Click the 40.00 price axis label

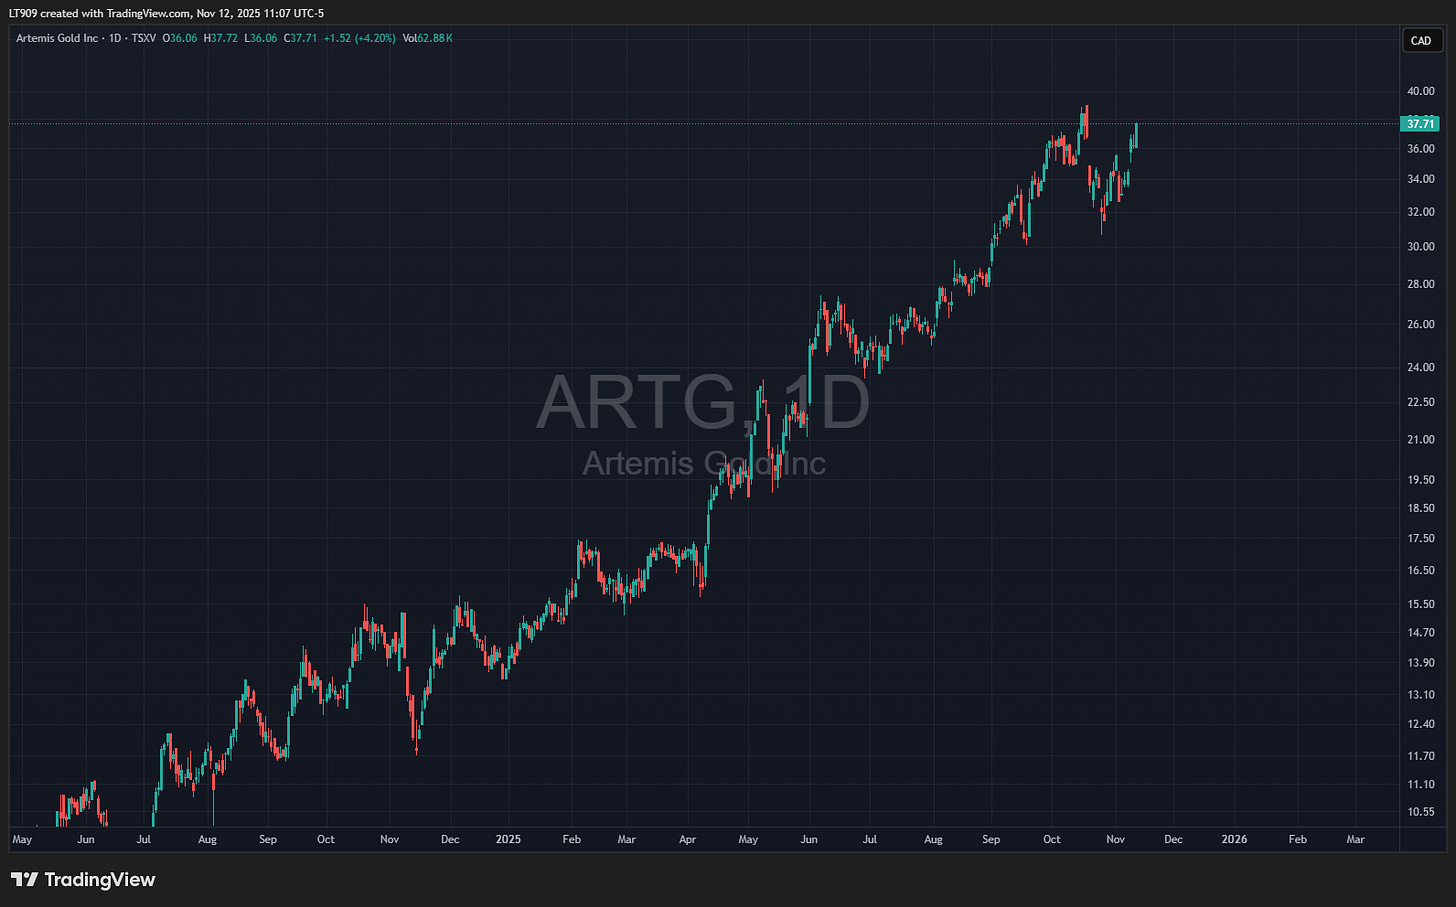(1420, 91)
